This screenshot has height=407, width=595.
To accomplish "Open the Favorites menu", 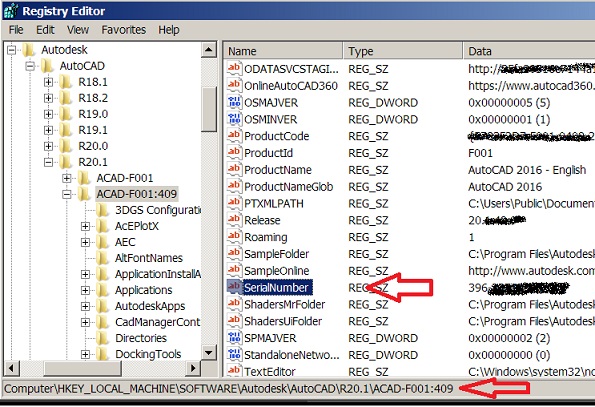I will [x=123, y=30].
